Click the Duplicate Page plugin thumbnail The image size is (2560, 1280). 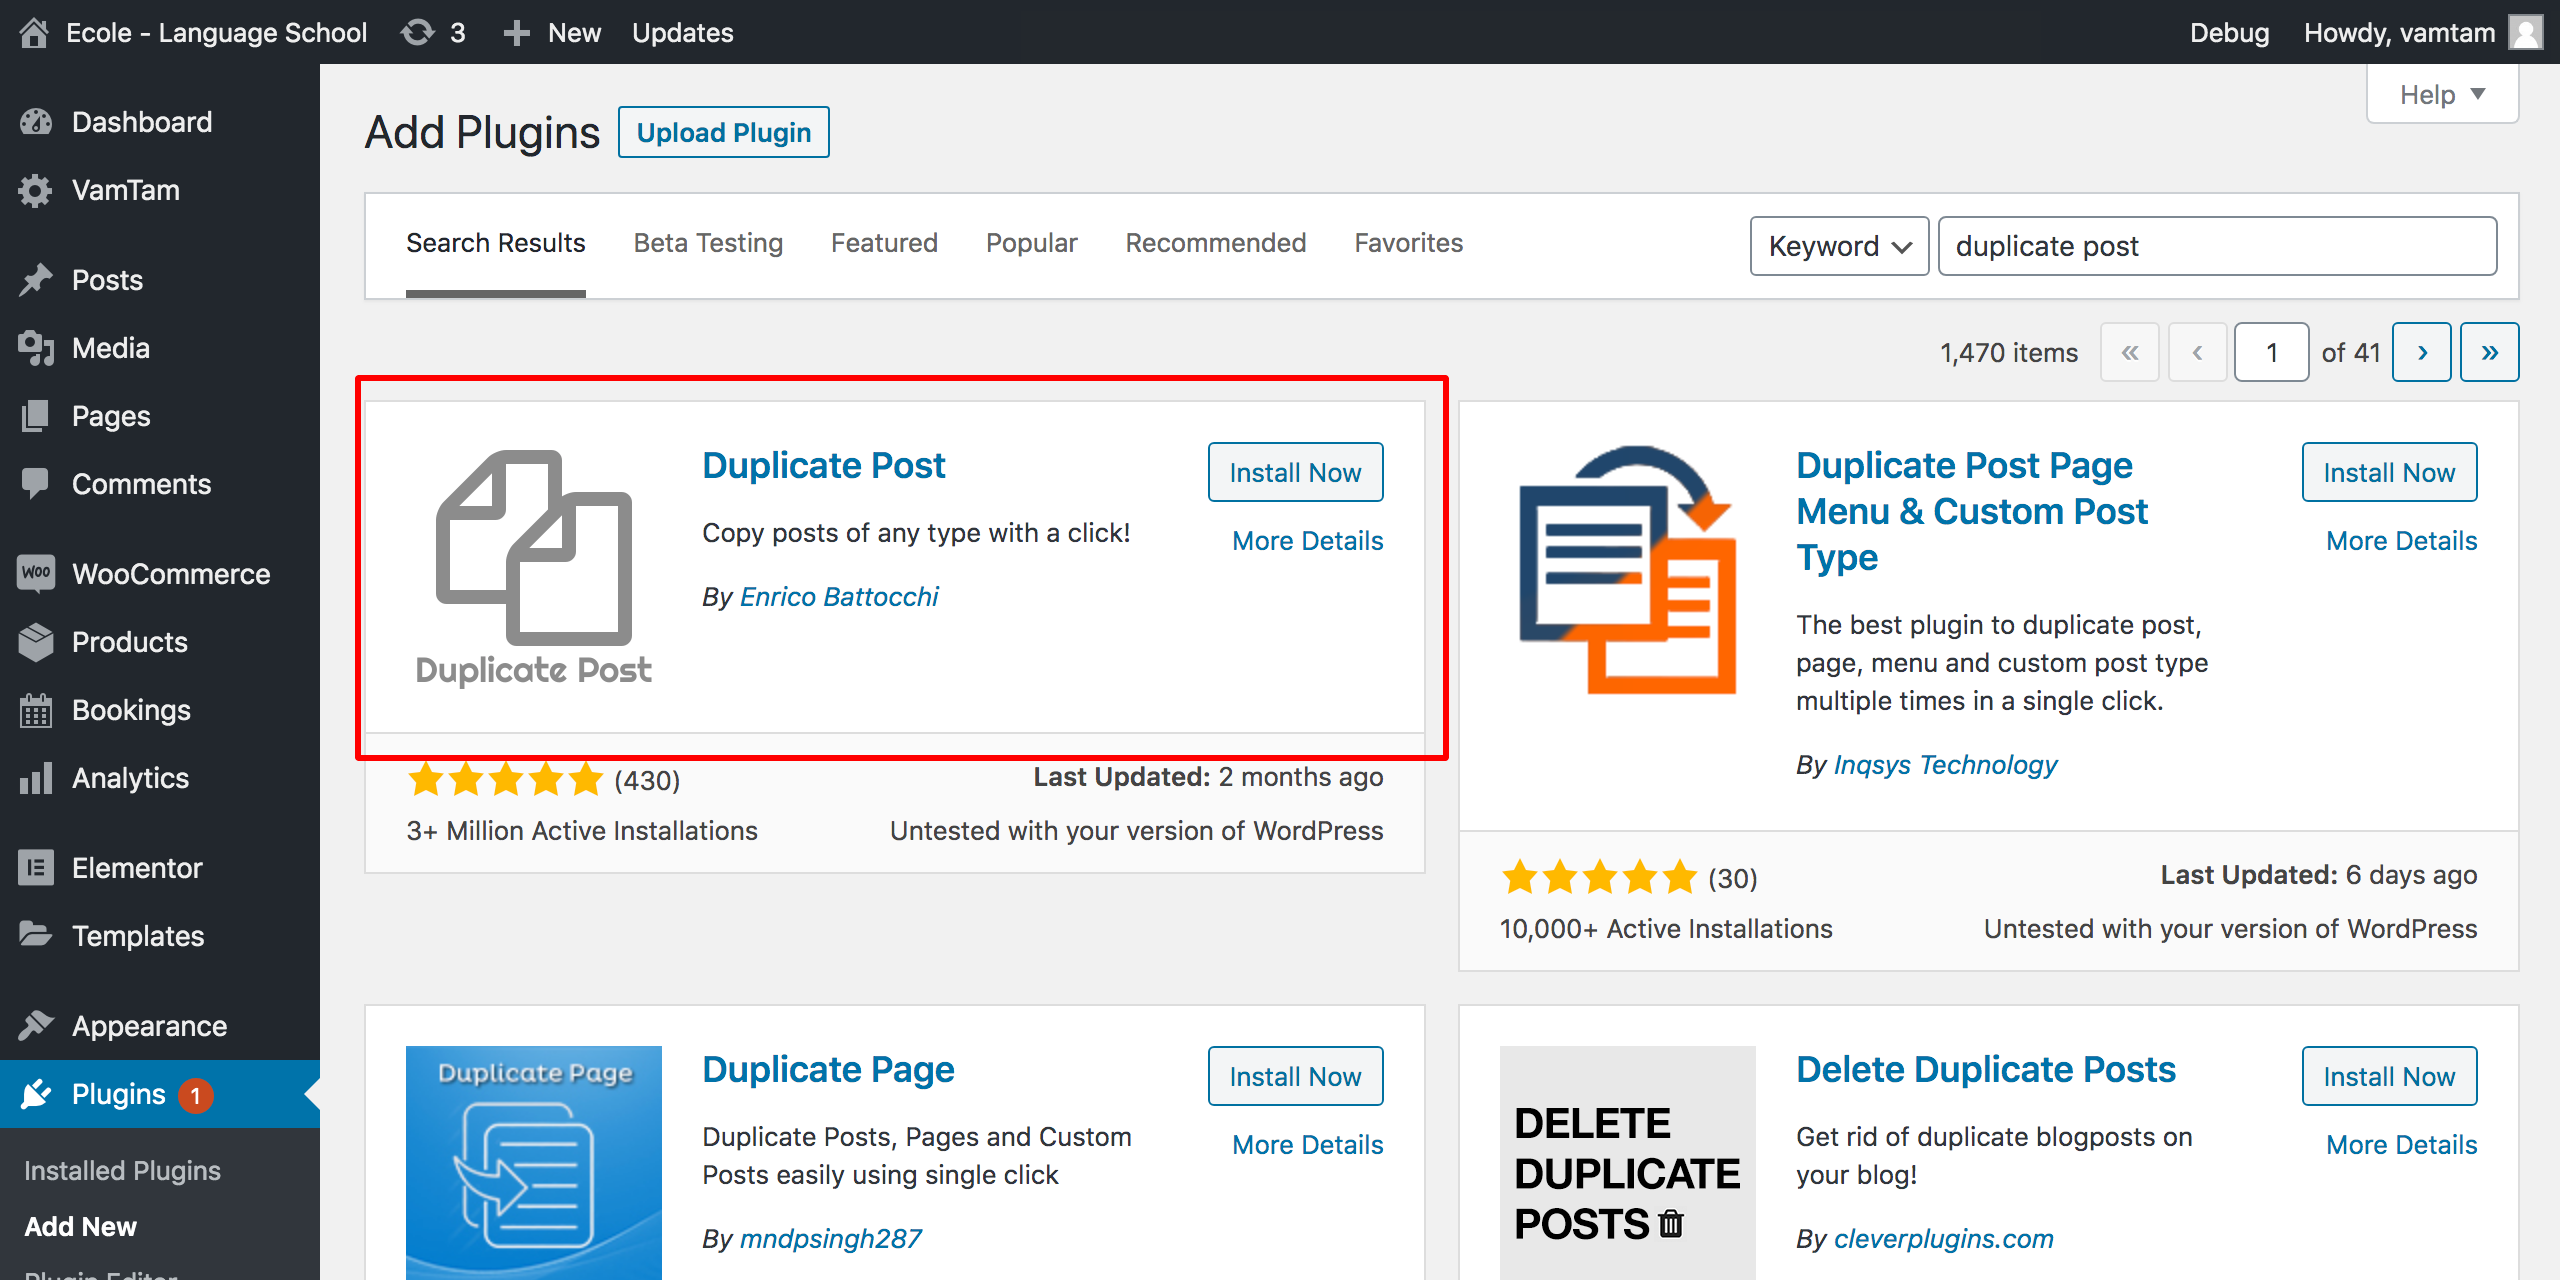533,1162
